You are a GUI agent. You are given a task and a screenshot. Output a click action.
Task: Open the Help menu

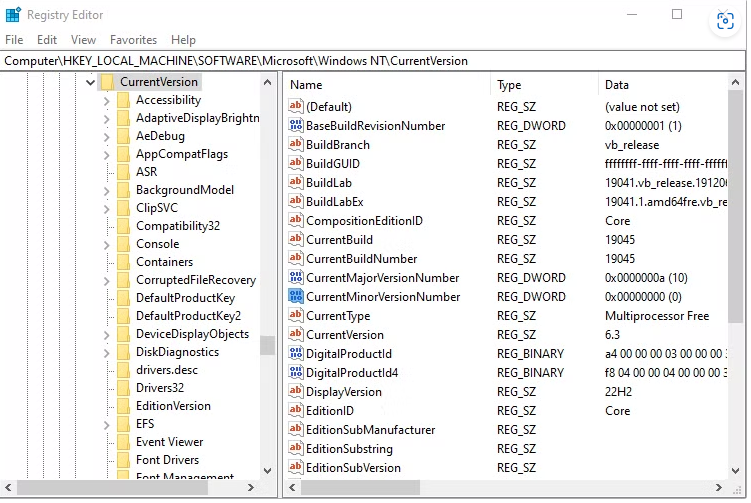[x=183, y=40]
